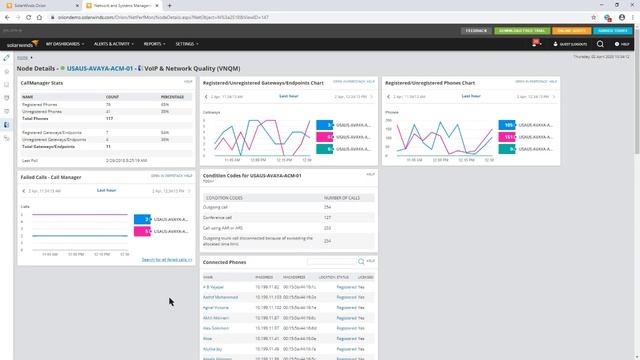The image size is (640, 360).
Task: Click Search for all failed calls link
Action: coord(167,260)
